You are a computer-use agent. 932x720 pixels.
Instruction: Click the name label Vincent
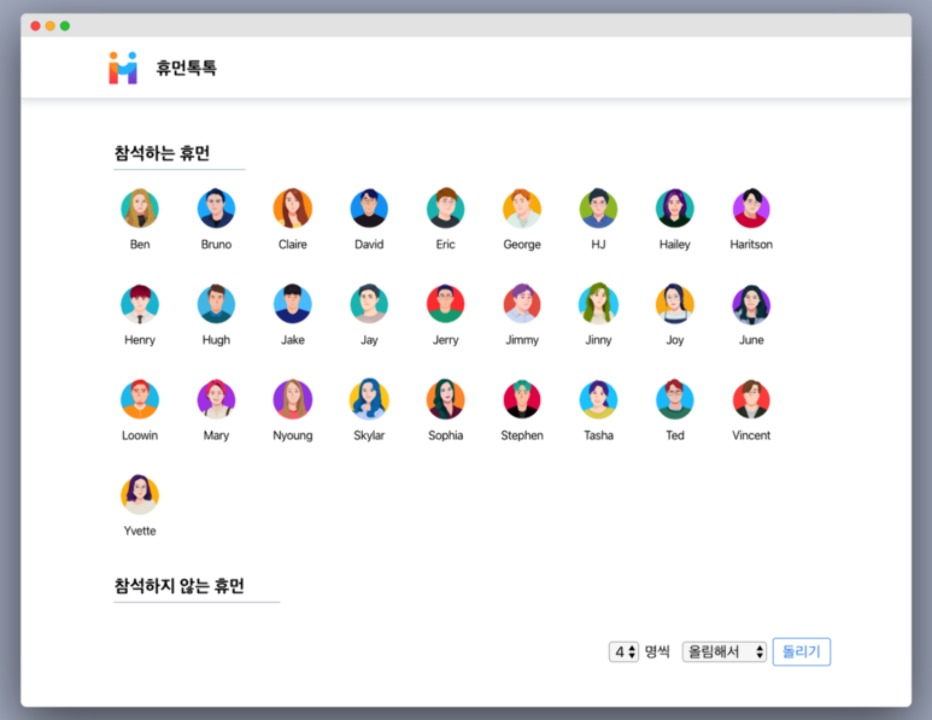click(751, 435)
